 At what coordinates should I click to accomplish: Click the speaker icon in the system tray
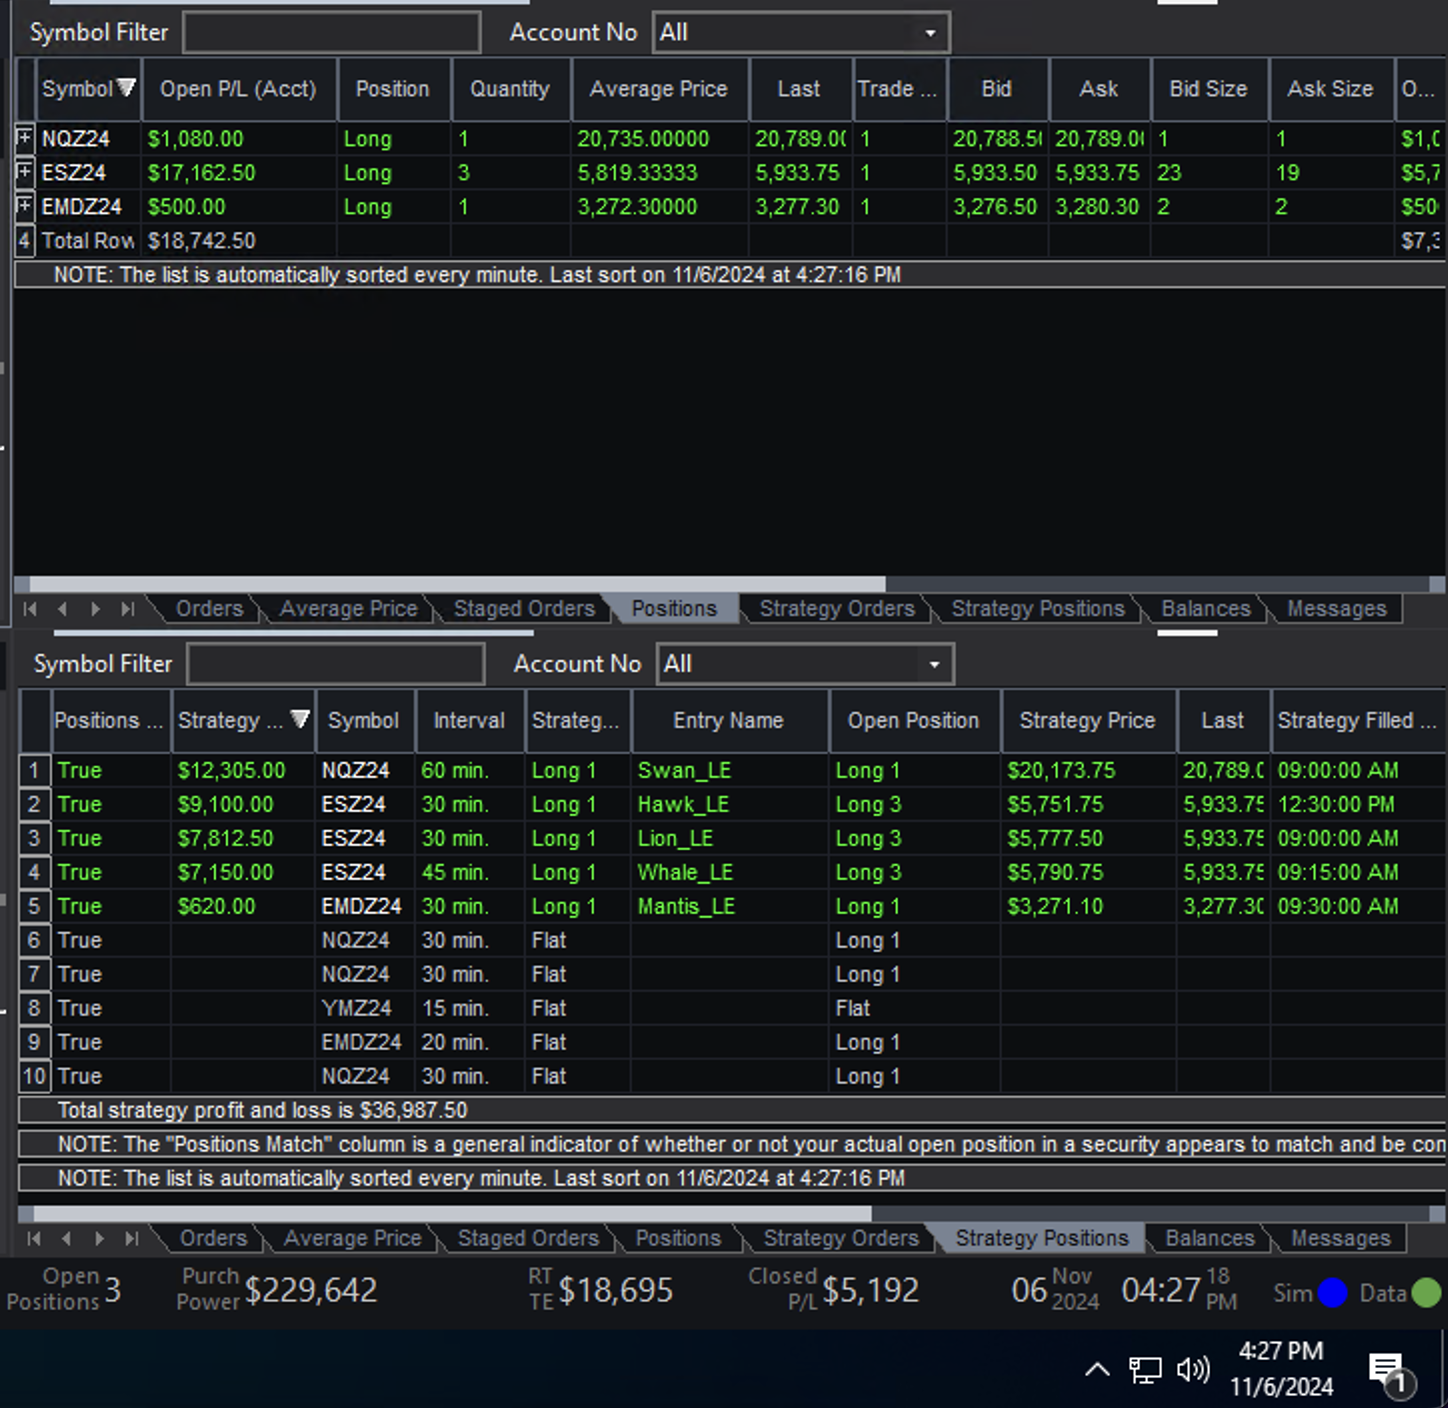point(1192,1368)
